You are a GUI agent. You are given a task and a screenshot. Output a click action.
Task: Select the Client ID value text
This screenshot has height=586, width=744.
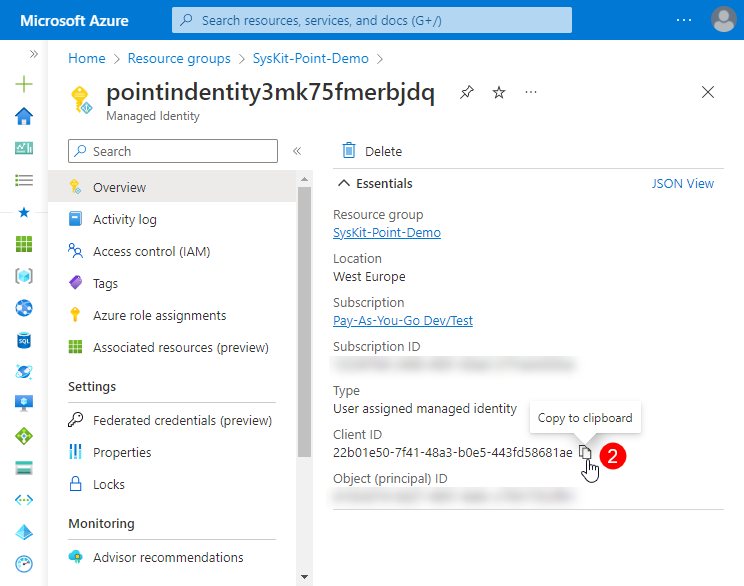click(453, 453)
